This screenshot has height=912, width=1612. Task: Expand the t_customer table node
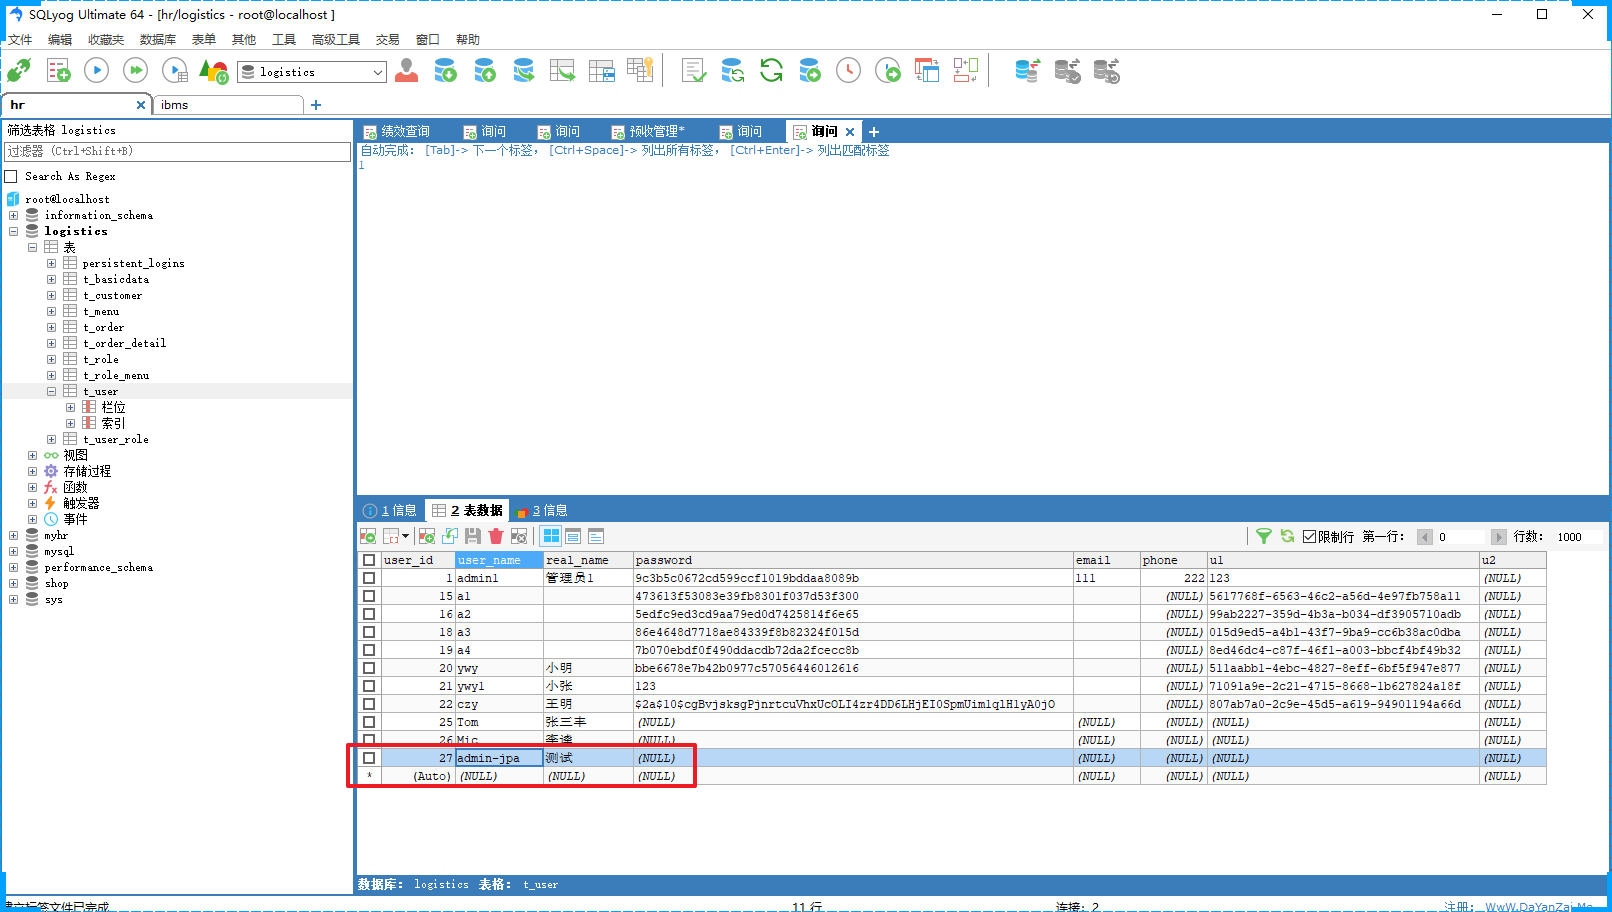[51, 295]
